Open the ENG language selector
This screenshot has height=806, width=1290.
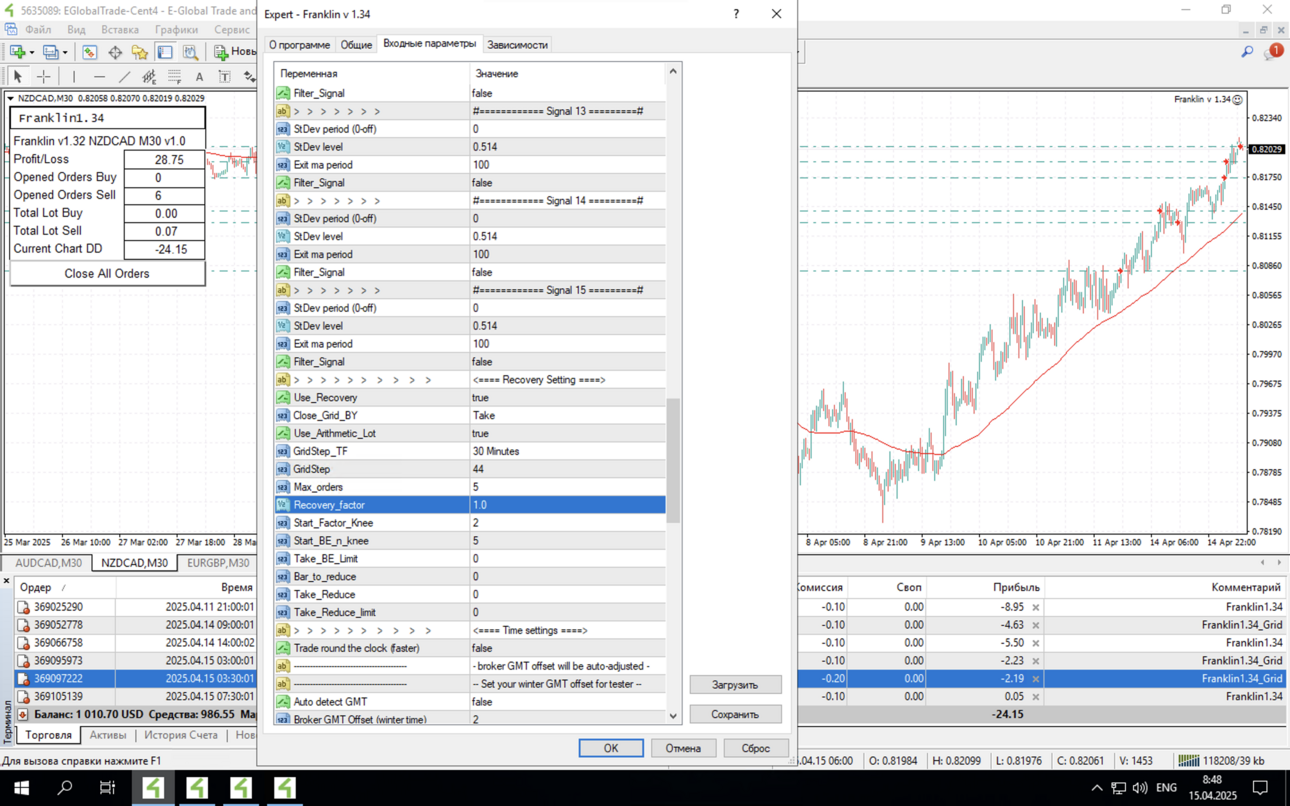pyautogui.click(x=1166, y=788)
